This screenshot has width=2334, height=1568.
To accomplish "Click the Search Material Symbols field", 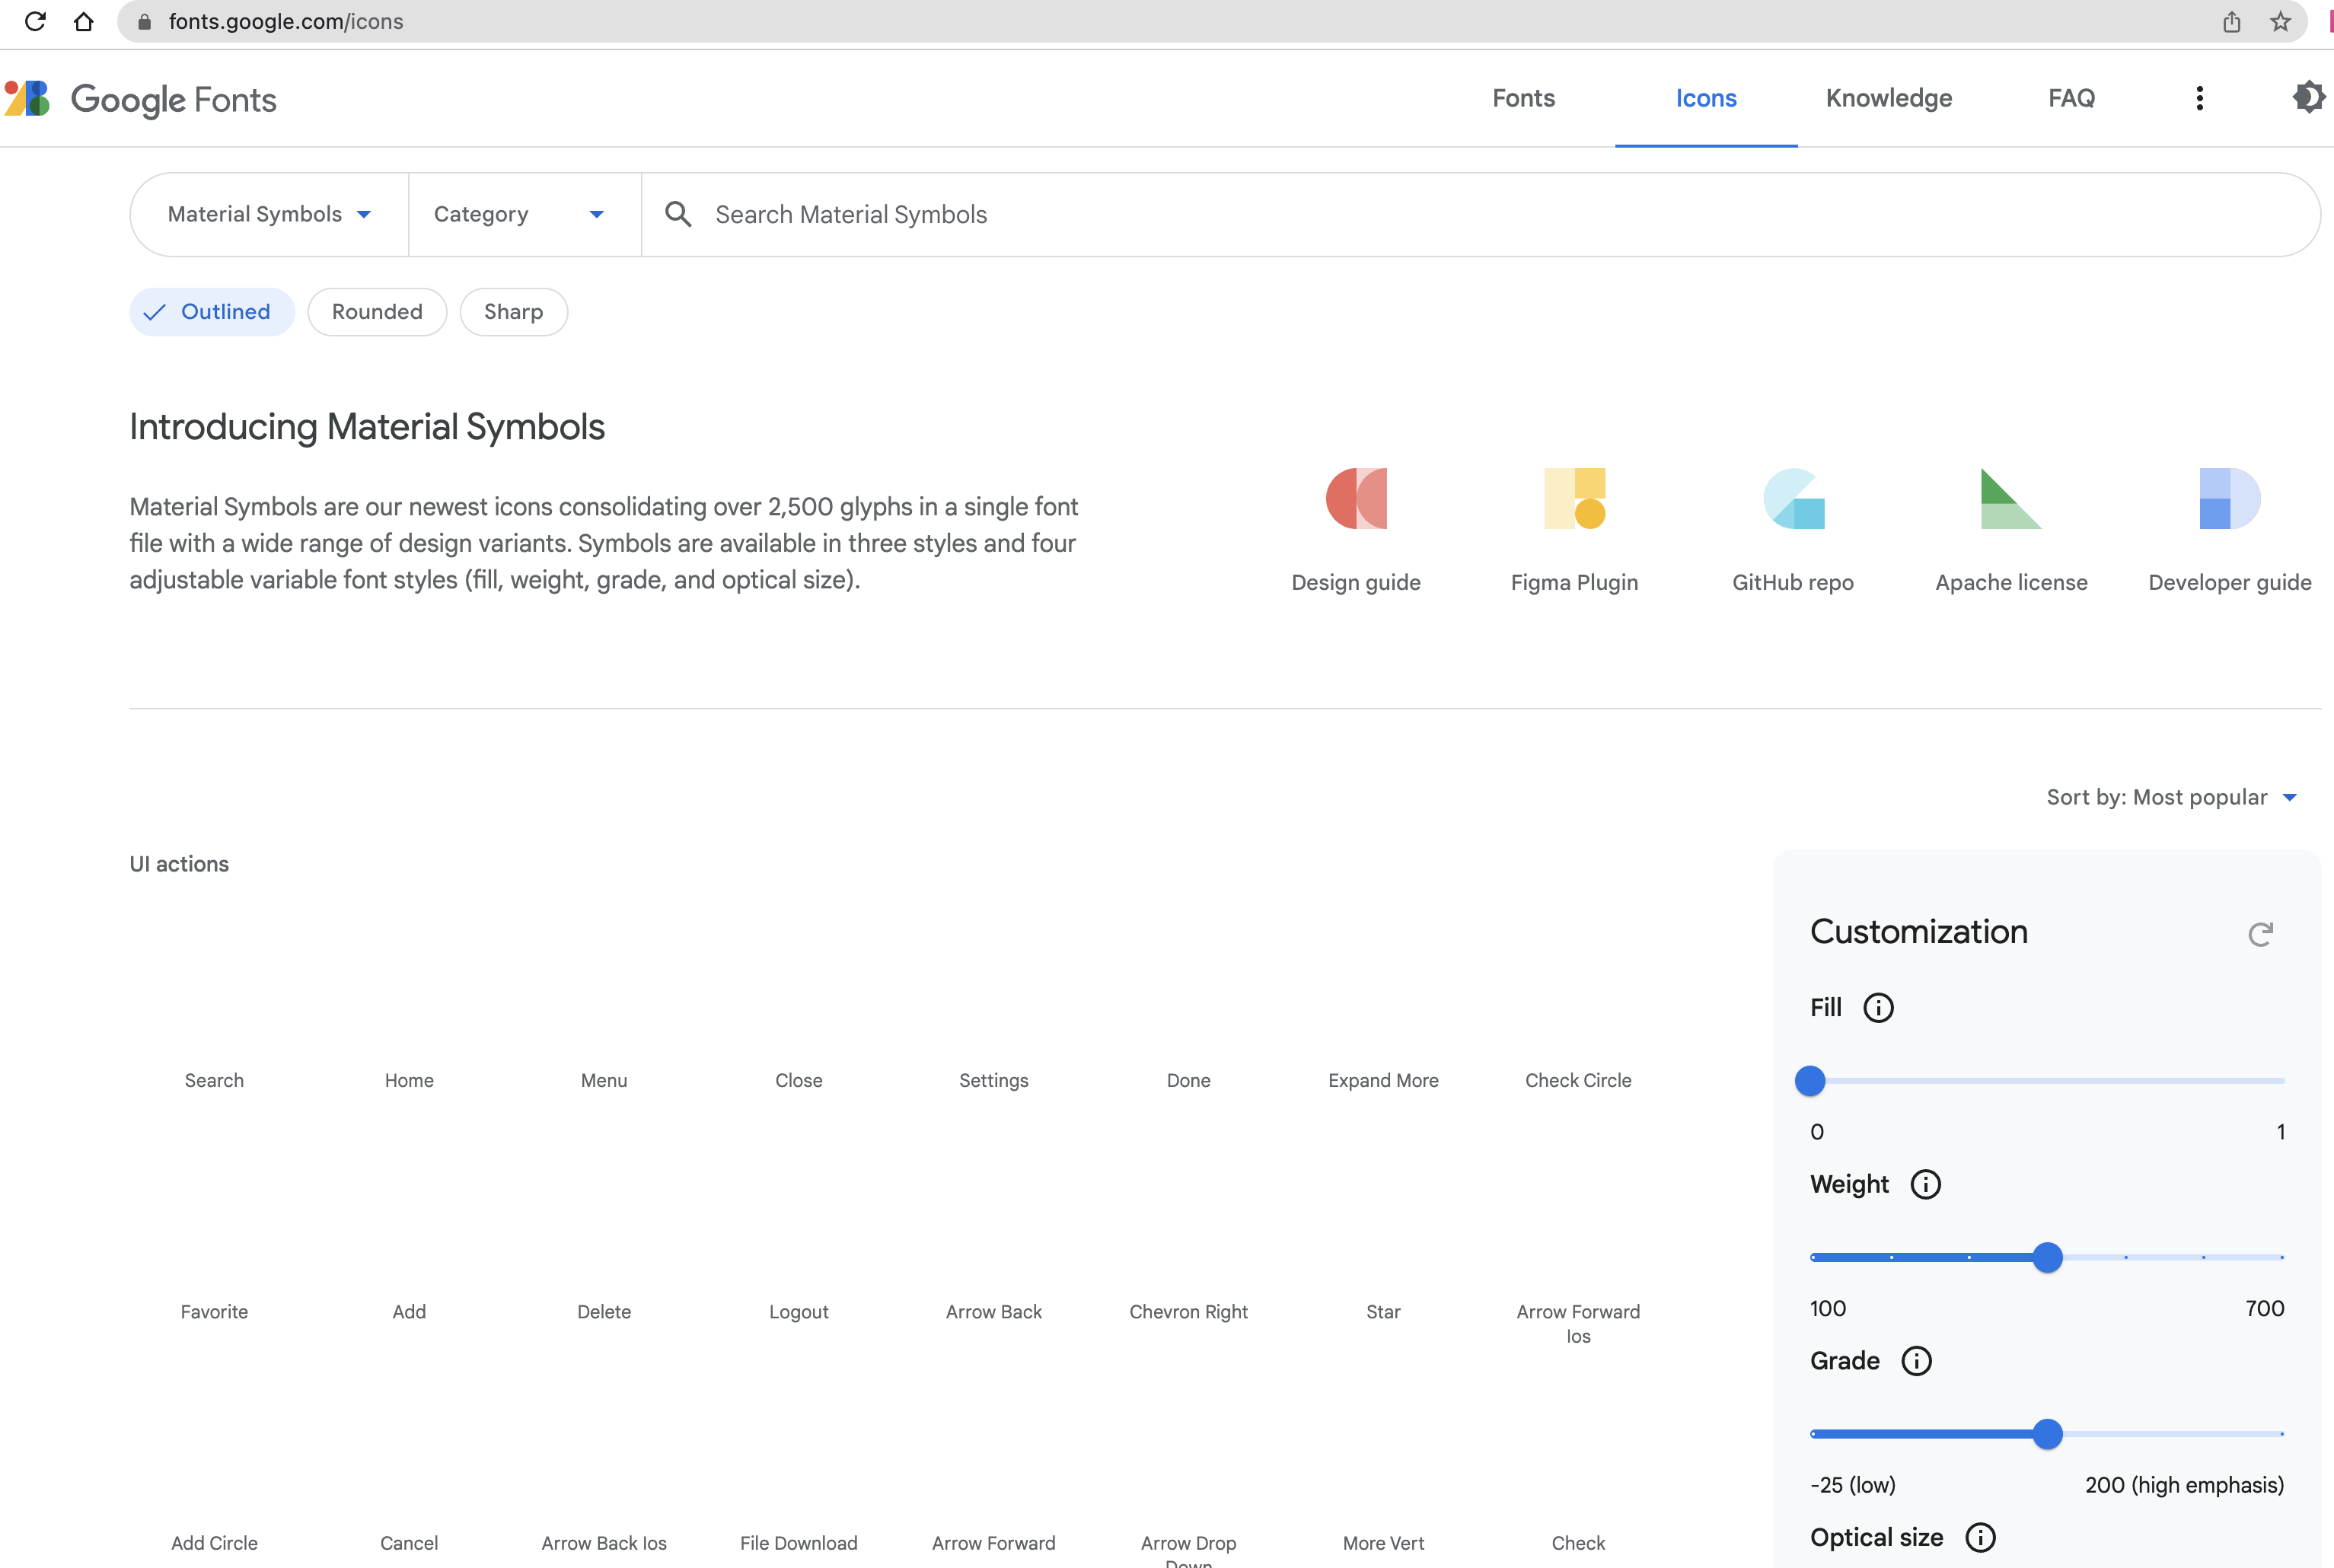I will (1000, 214).
